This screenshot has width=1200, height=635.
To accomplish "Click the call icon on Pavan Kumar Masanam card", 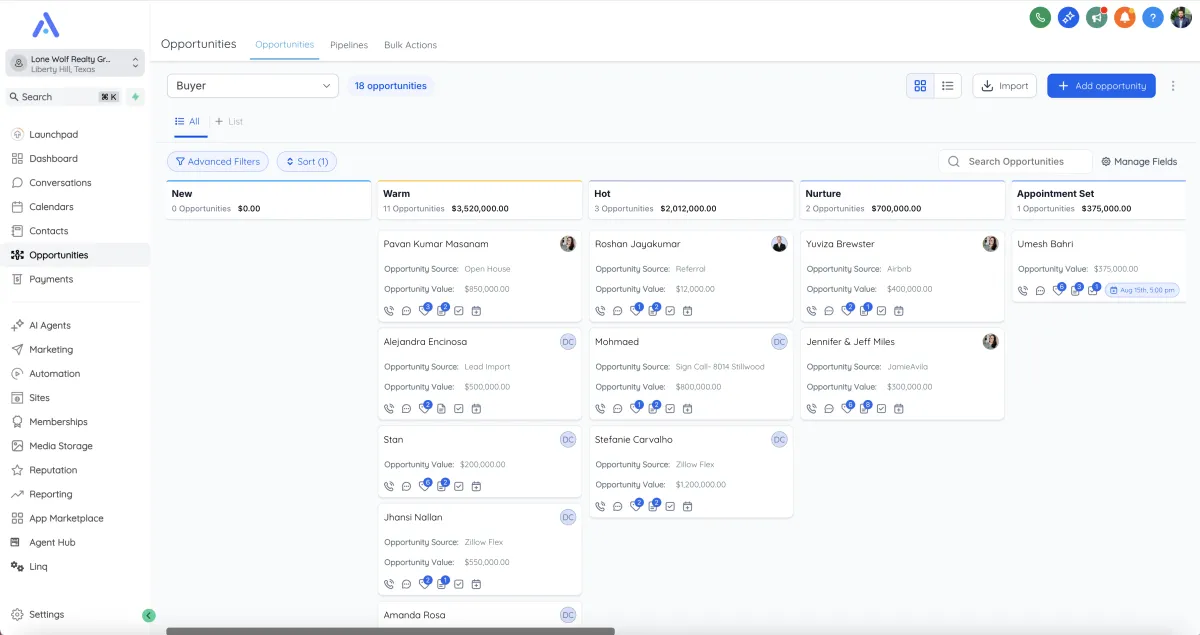I will coord(389,311).
